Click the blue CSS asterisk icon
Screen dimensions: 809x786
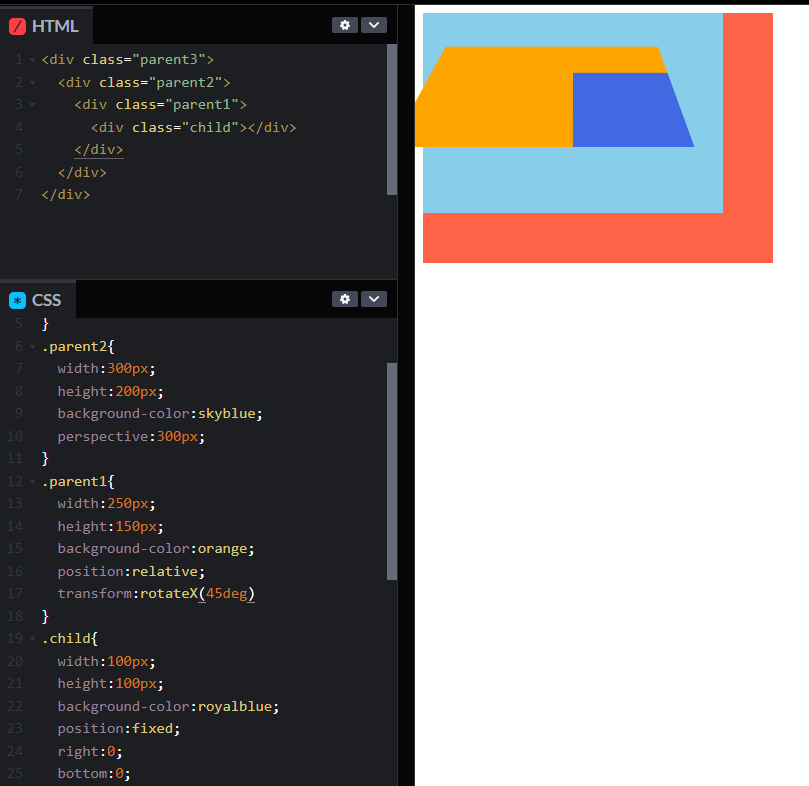(18, 300)
